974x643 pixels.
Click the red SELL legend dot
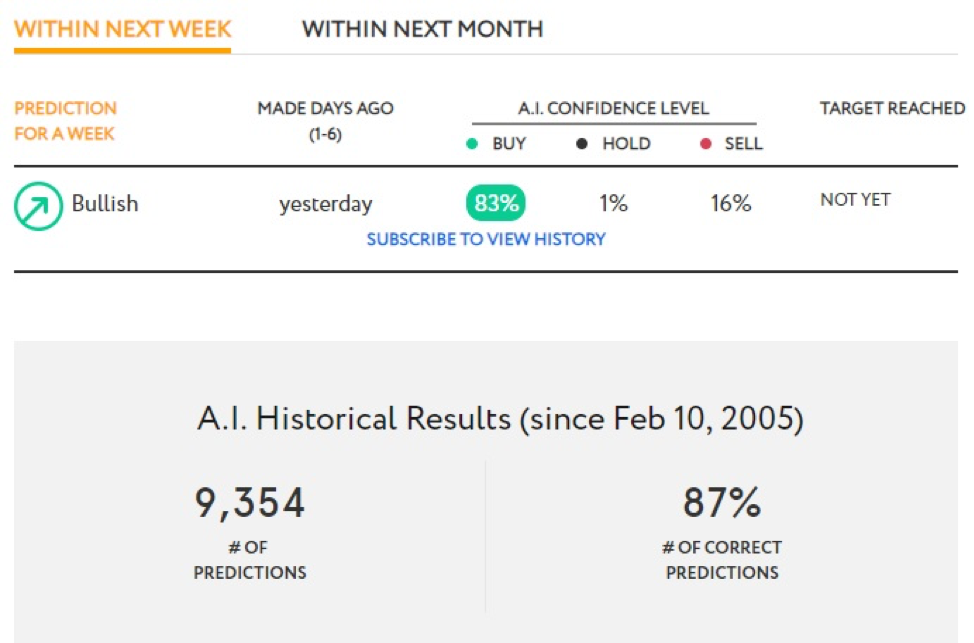pos(706,144)
